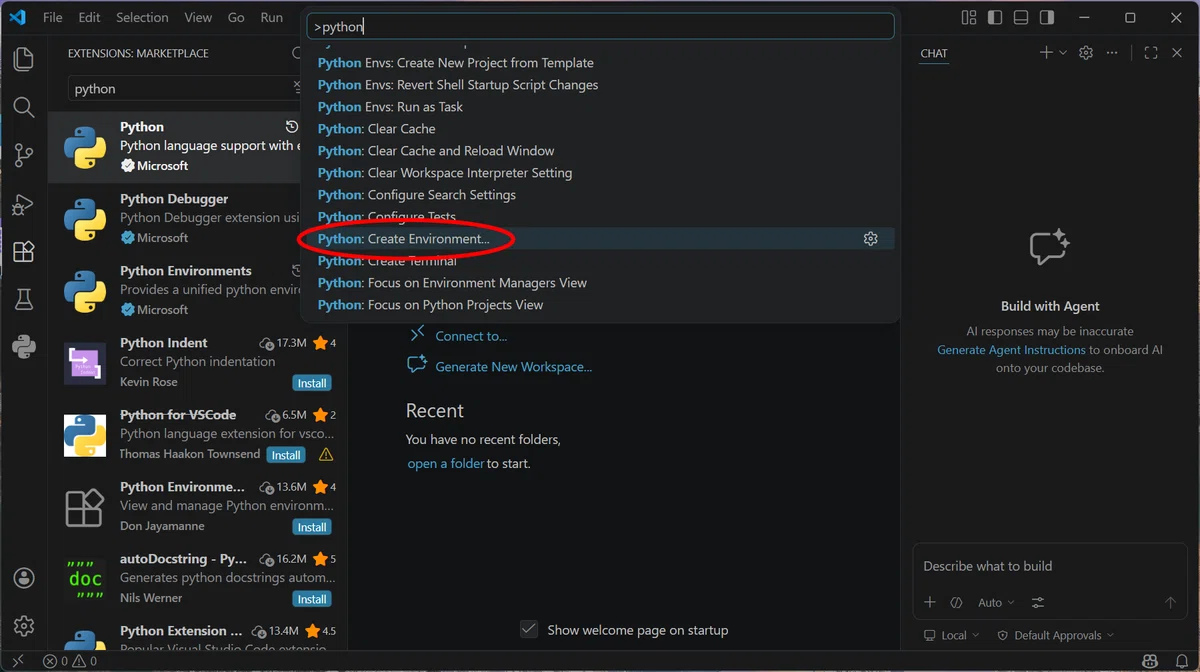Screen dimensions: 1200x672
Task: Open the Edit menu
Action: 89,17
